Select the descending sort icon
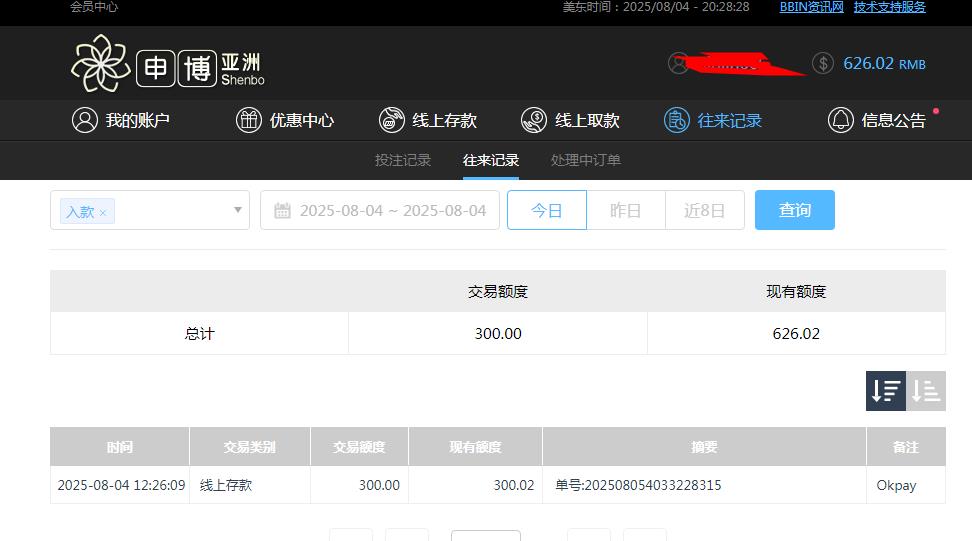972x541 pixels. coord(886,391)
